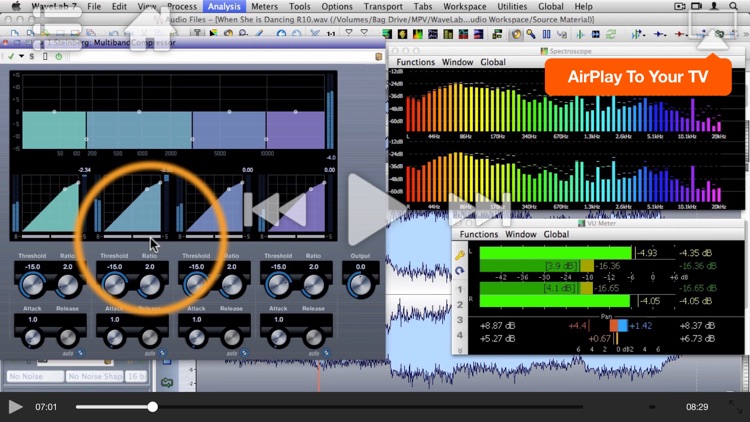Image resolution: width=750 pixels, height=422 pixels.
Task: Click the first band Threshold value -15.0
Action: tap(33, 267)
